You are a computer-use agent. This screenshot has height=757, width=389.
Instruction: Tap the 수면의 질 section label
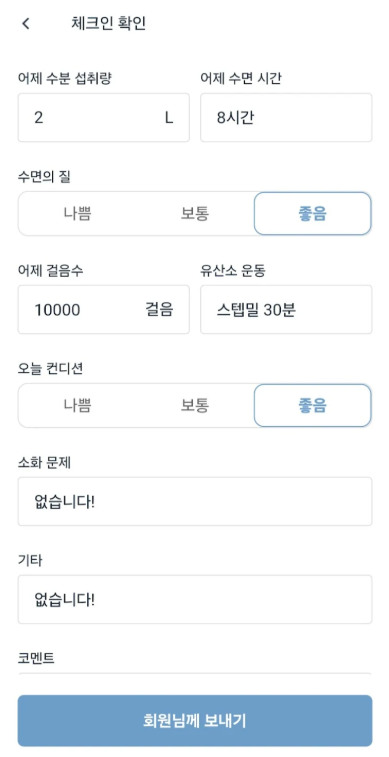(44, 178)
